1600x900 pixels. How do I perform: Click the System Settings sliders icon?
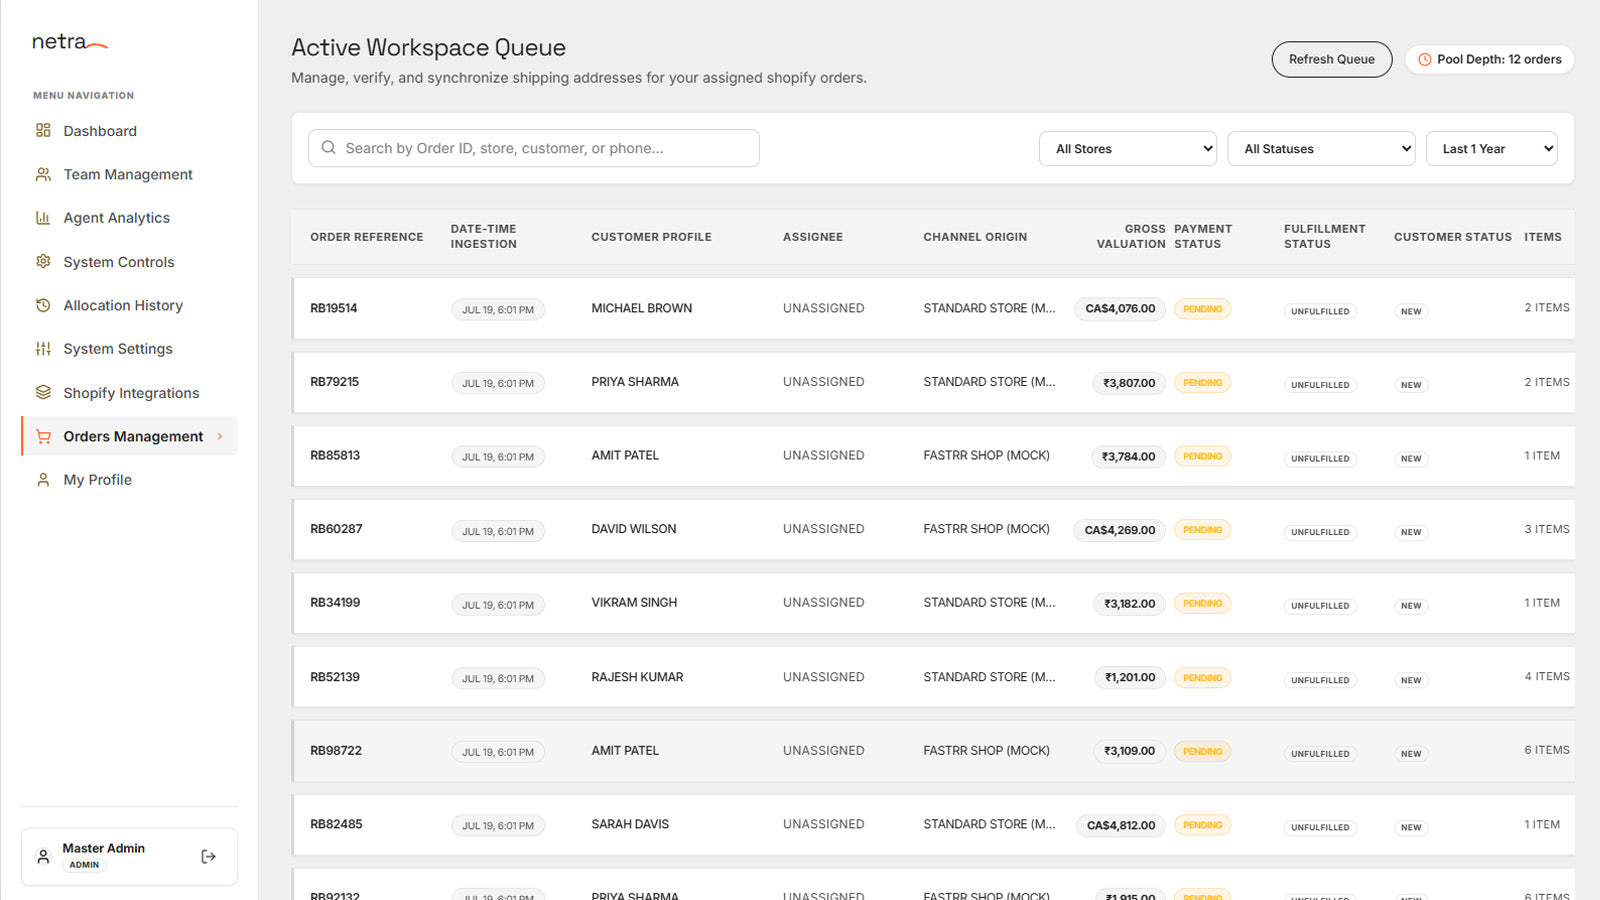coord(43,349)
